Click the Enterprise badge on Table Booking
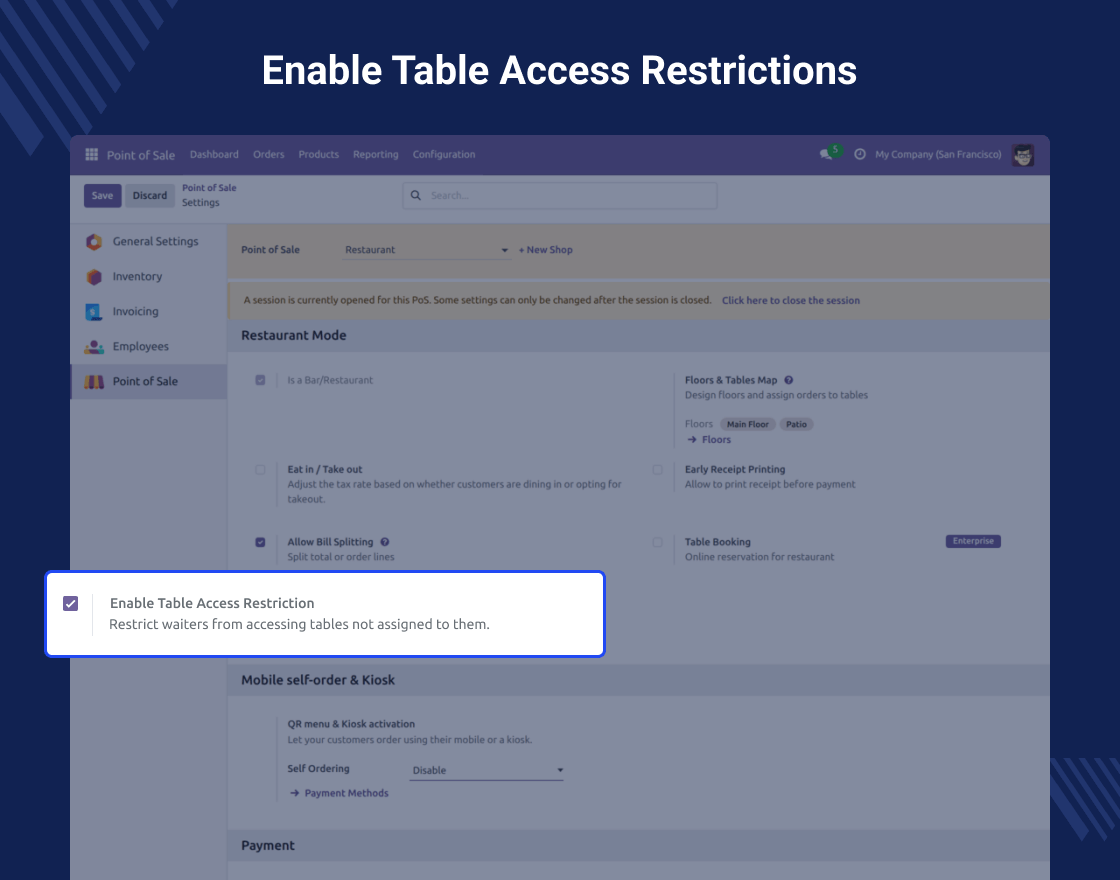The image size is (1120, 880). click(x=973, y=541)
